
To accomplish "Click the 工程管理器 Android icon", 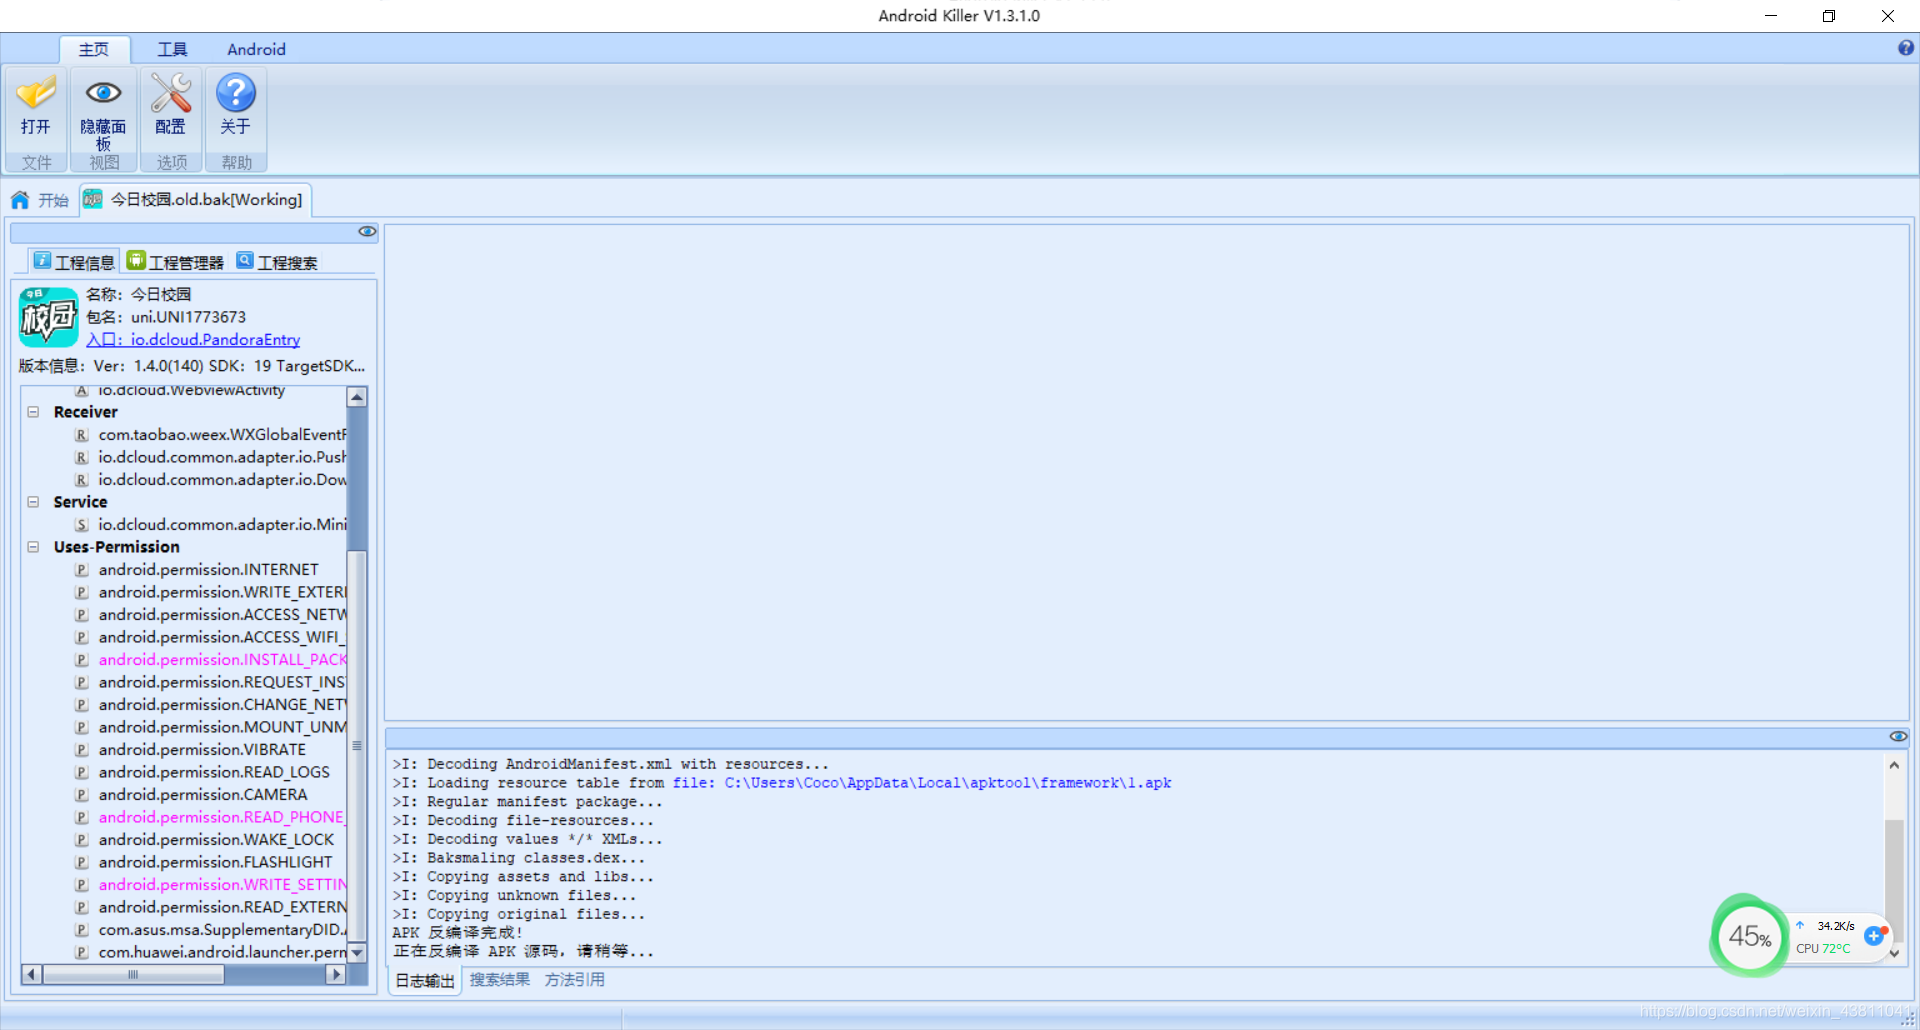I will tap(136, 260).
